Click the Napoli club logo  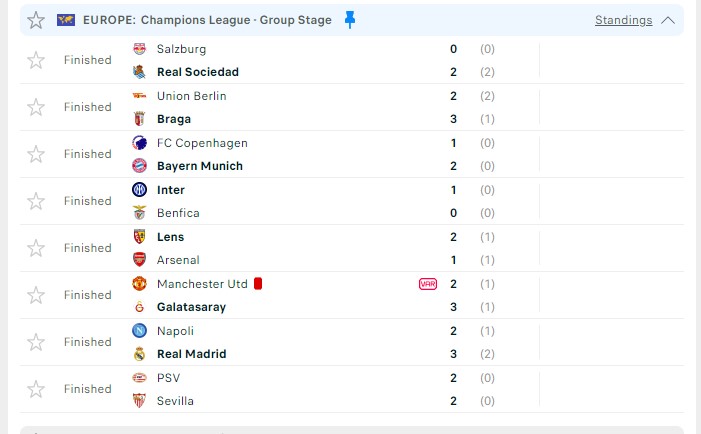tap(139, 331)
